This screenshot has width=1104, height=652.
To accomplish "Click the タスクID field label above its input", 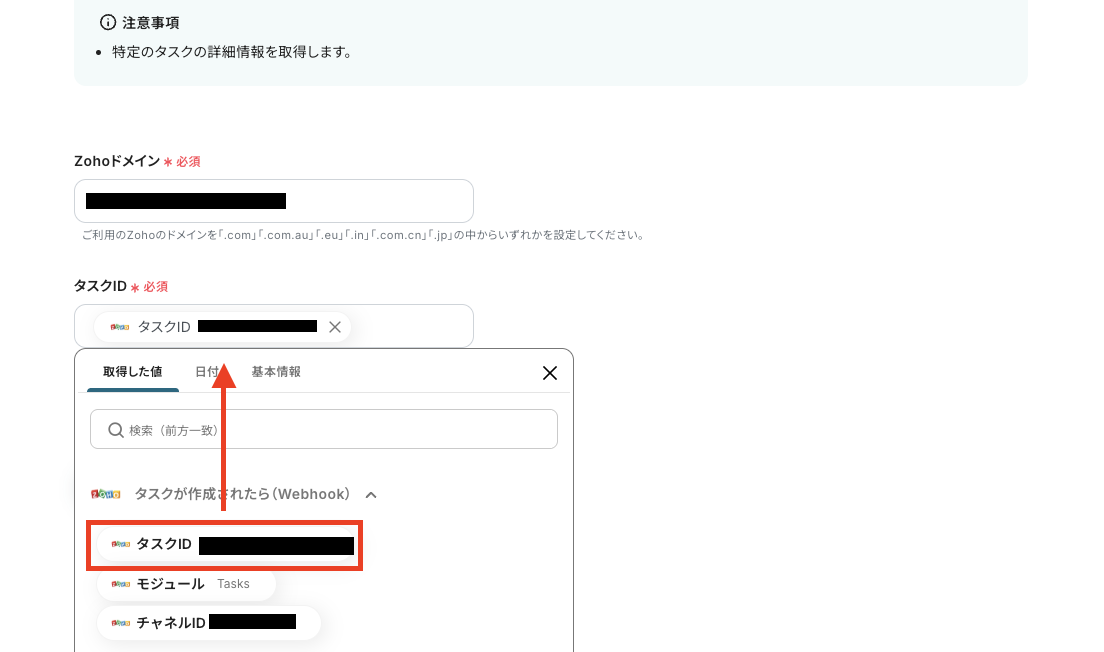I will (100, 286).
